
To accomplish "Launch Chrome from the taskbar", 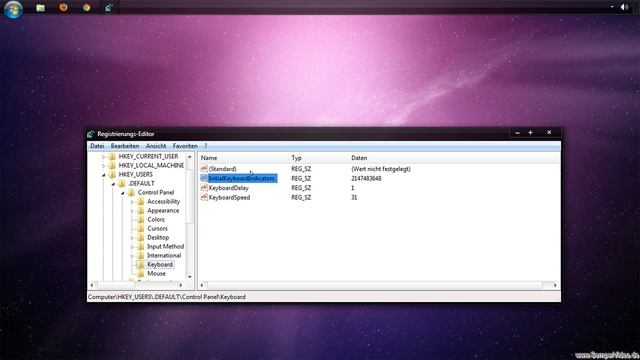I will tap(87, 7).
